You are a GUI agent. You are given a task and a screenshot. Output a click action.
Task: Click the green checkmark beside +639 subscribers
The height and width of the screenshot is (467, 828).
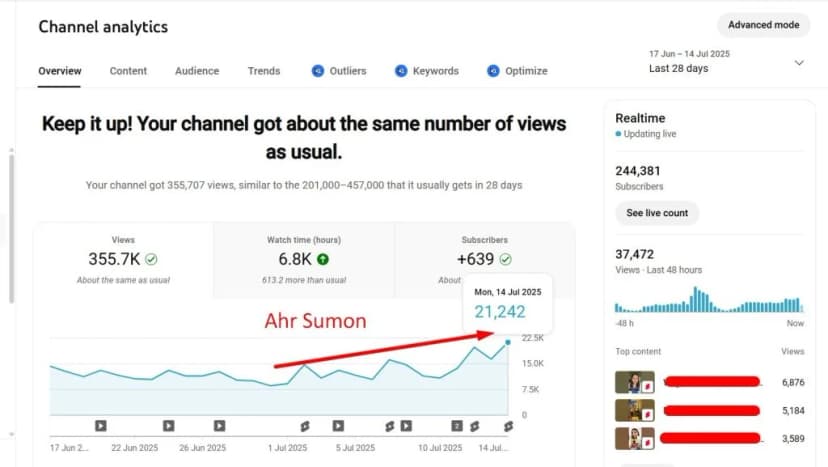pyautogui.click(x=506, y=260)
